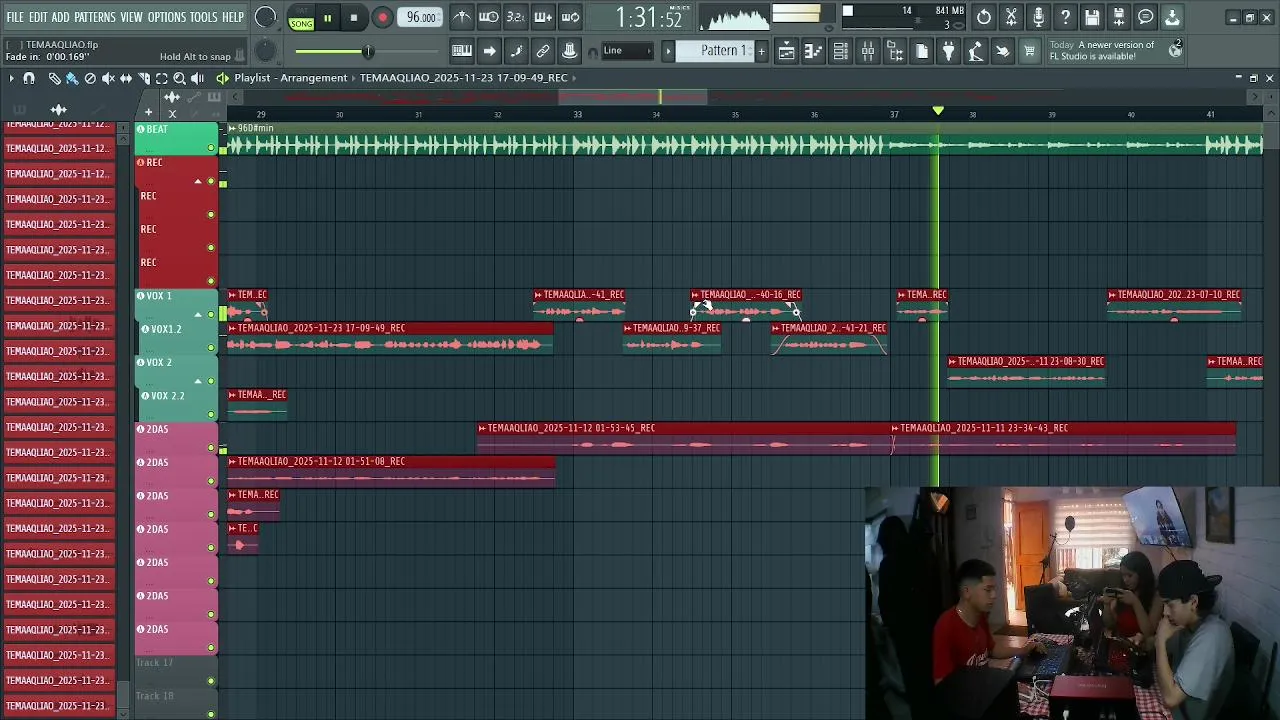Mute the BEAT track green LED
The height and width of the screenshot is (720, 1280).
[211, 148]
